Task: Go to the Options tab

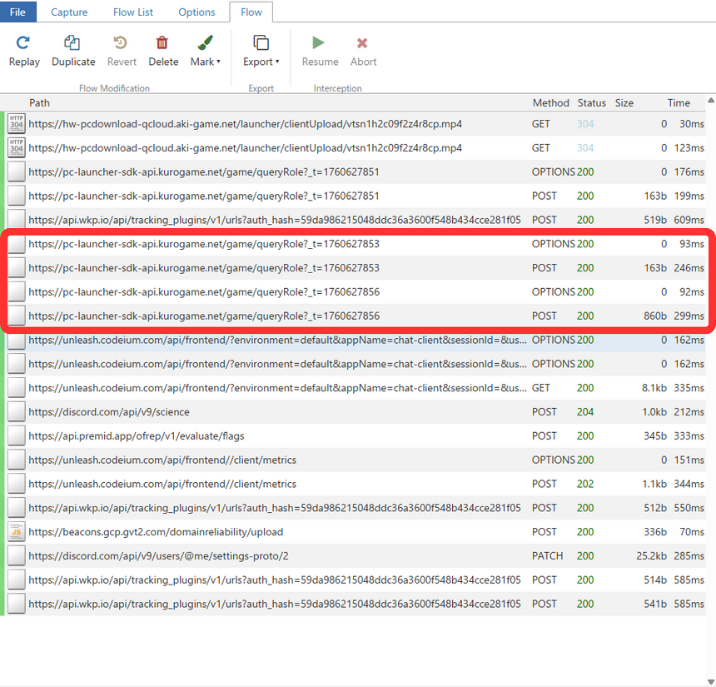Action: click(x=197, y=12)
